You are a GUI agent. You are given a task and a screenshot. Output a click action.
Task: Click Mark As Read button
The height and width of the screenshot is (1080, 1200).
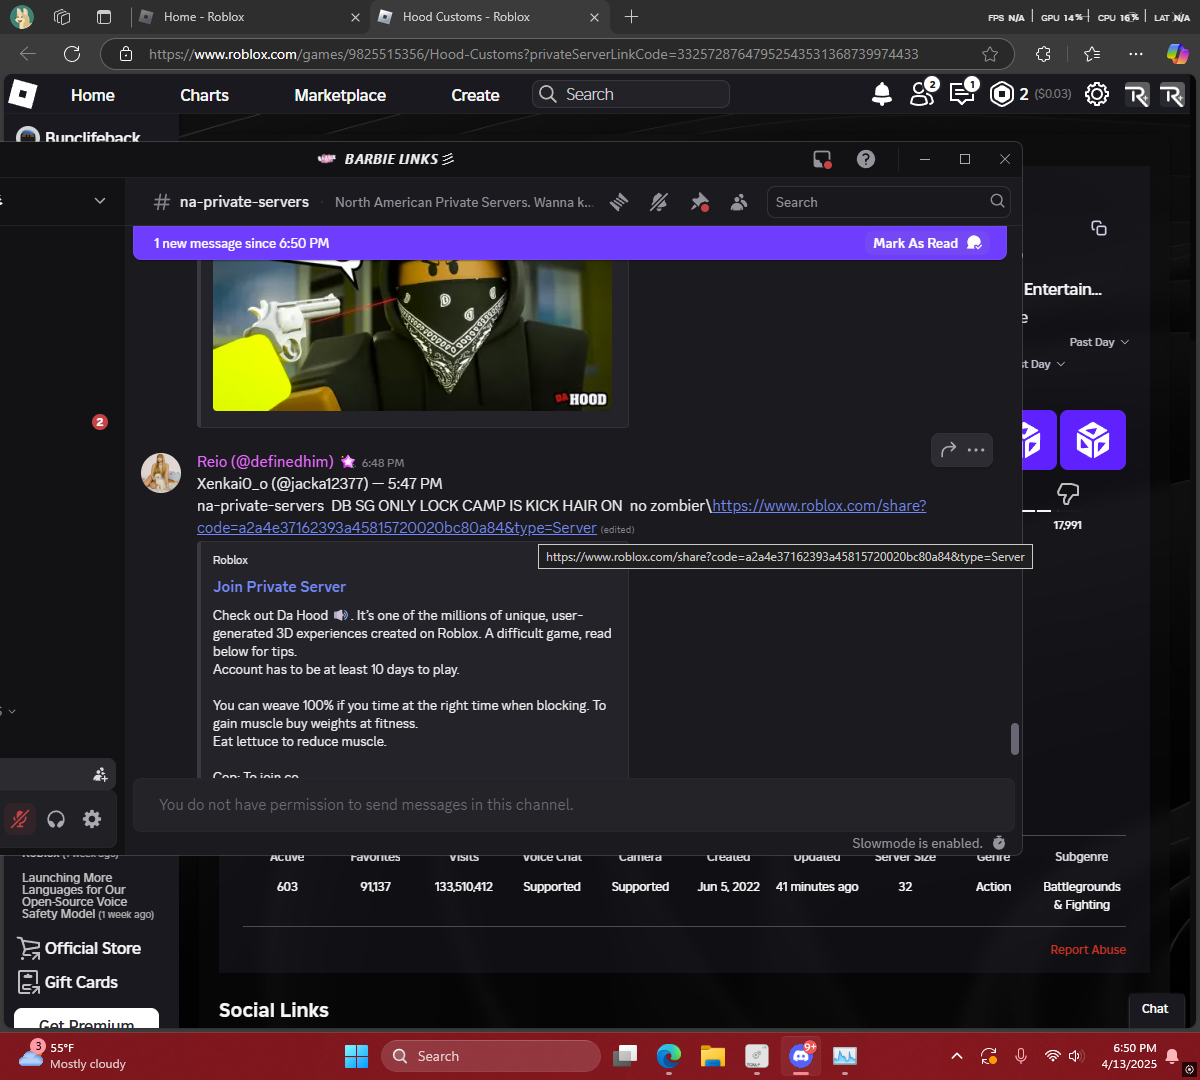926,243
